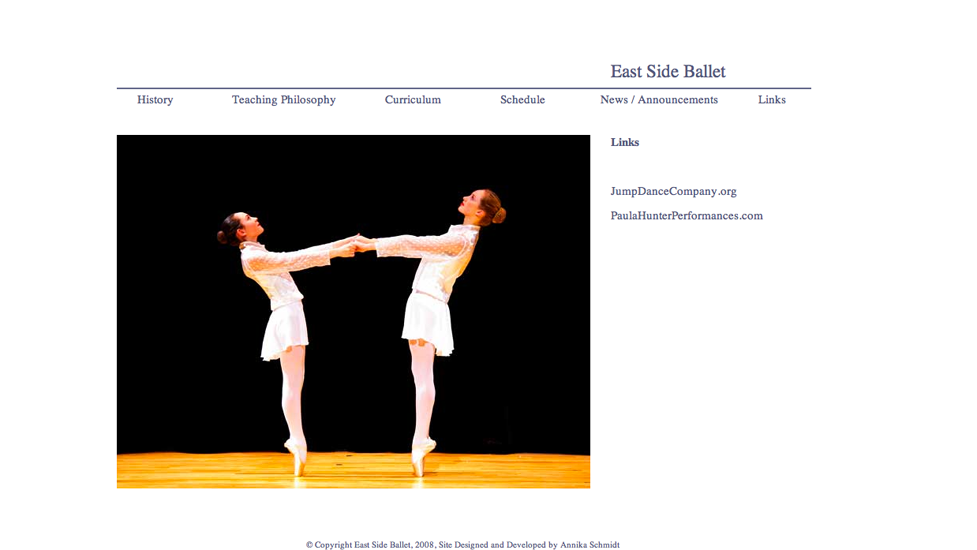The image size is (977, 550).
Task: Open the PaulaHunterPerformances.com link
Action: coord(686,216)
